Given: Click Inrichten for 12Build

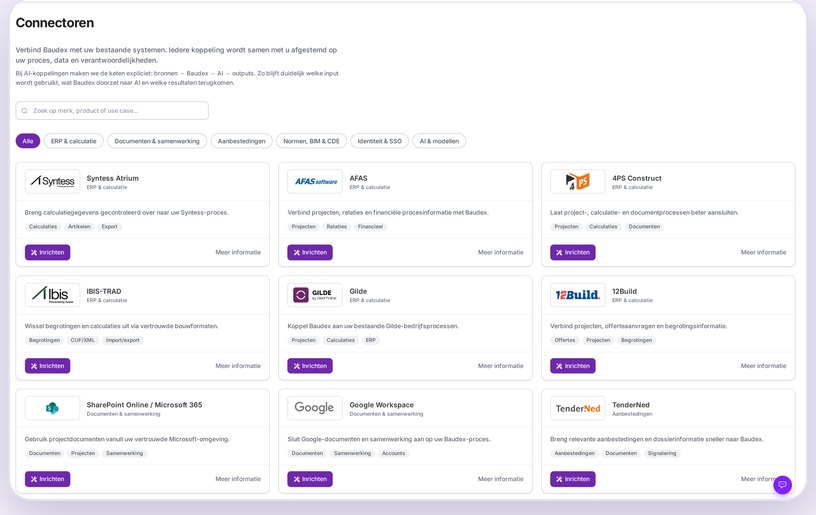Looking at the screenshot, I should coord(573,366).
